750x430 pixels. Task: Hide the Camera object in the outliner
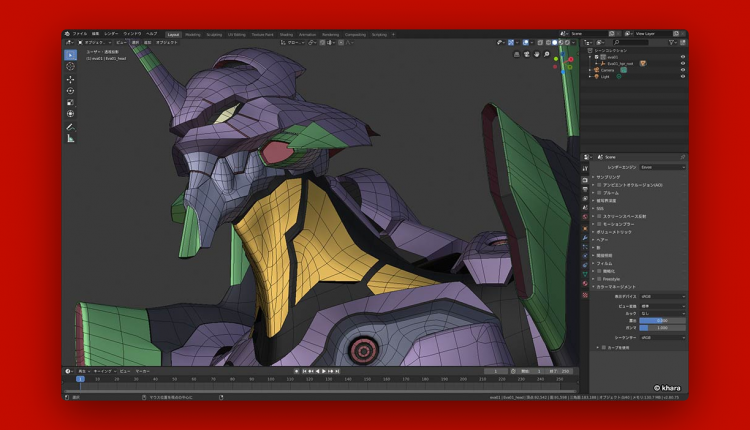[683, 70]
